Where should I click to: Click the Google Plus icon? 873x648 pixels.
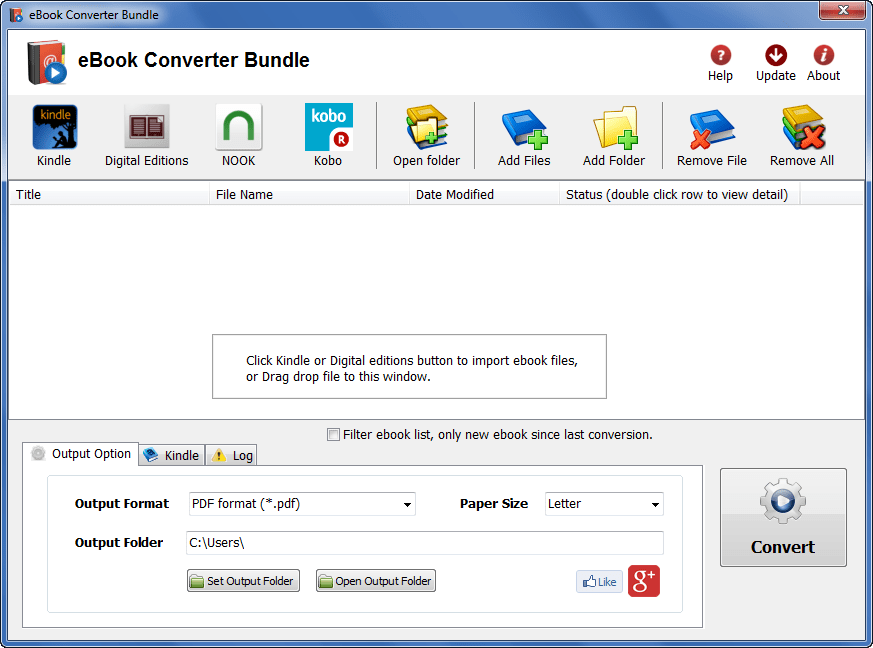tap(644, 581)
